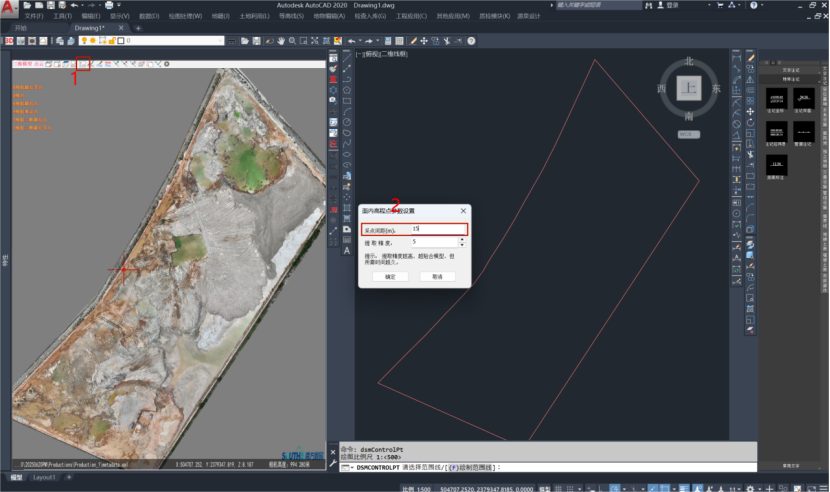This screenshot has height=492, width=830.
Task: Click the help question mark icon
Action: [471, 41]
